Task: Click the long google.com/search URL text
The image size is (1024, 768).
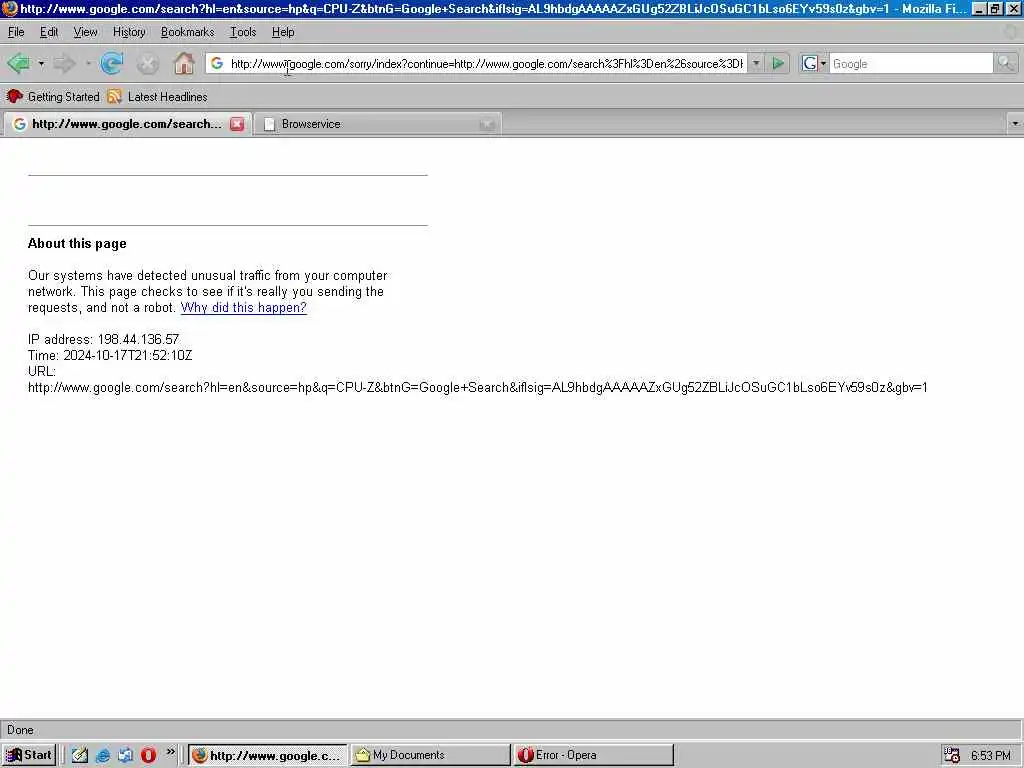Action: [x=477, y=387]
